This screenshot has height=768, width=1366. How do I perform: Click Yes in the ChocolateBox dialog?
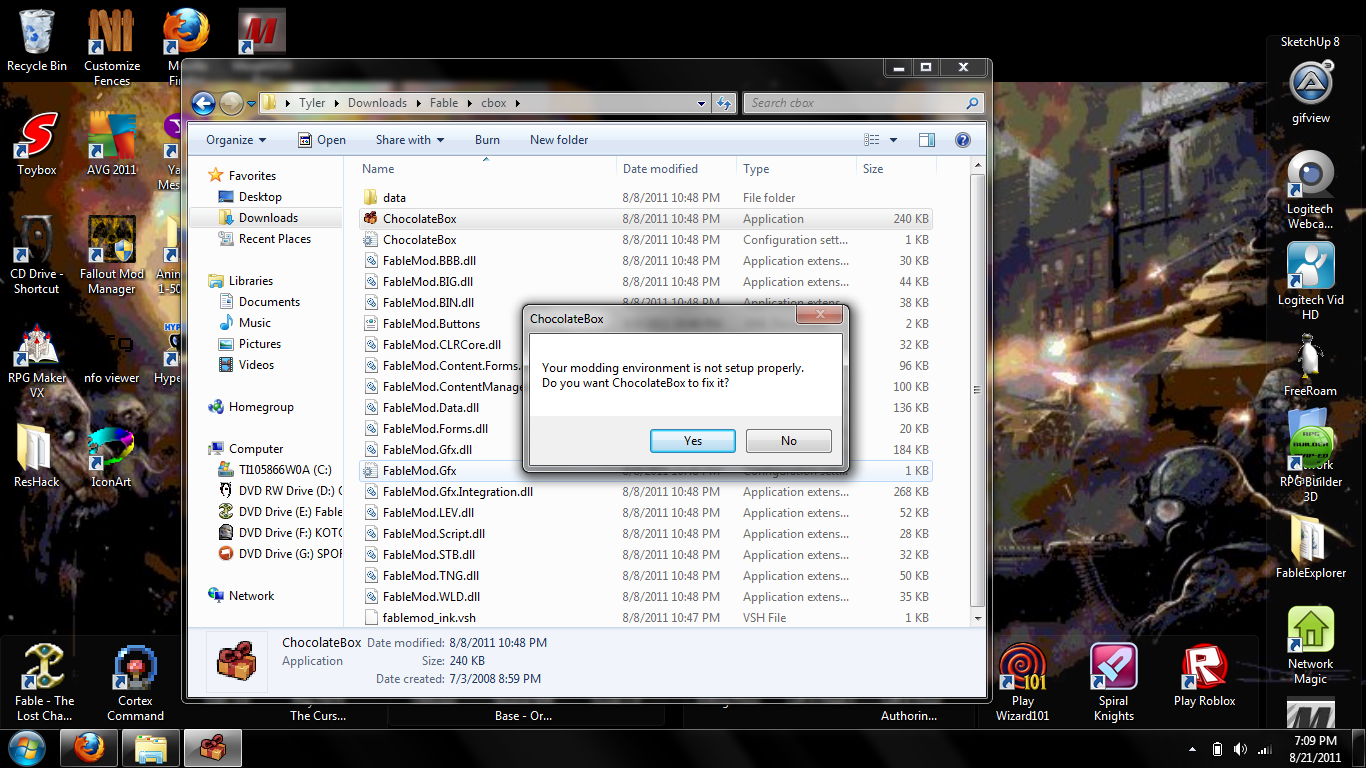[692, 441]
